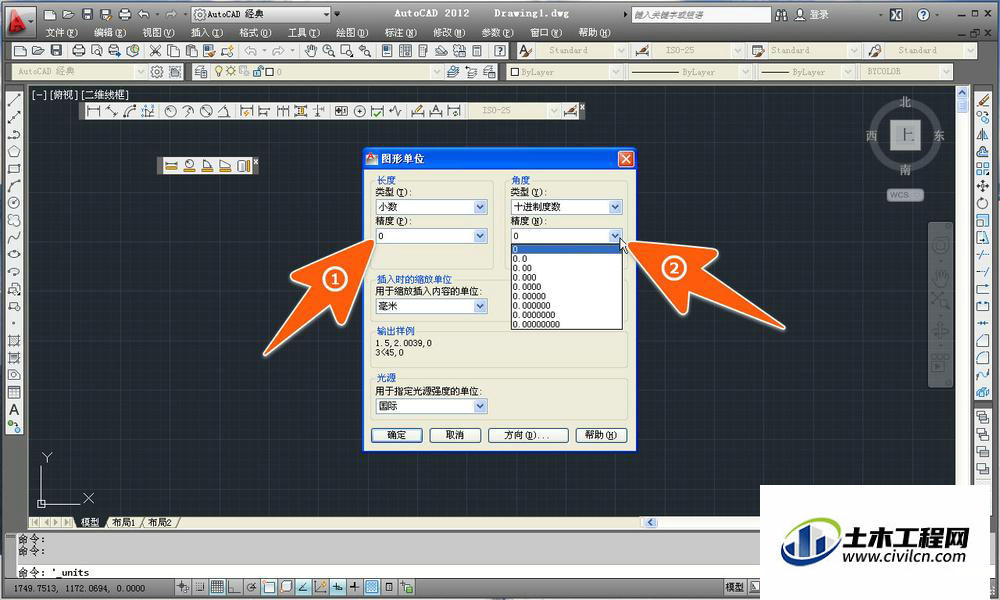1000x600 pixels.
Task: Select the Arc Length dimension tool
Action: [129, 111]
